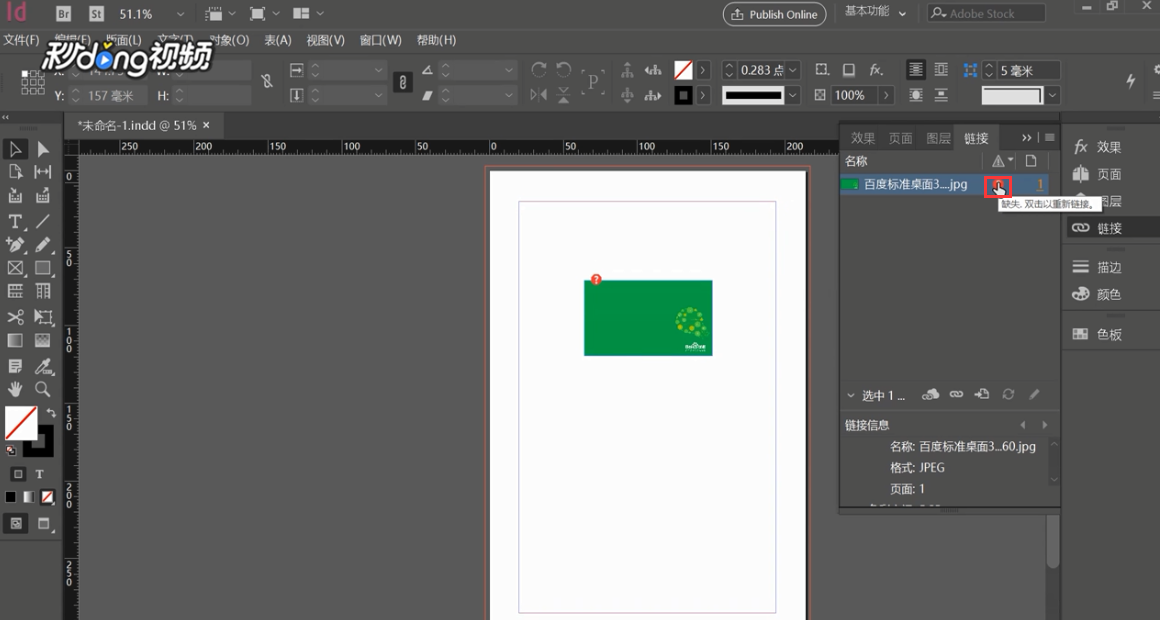Open the view options dropdown in app bar
This screenshot has height=620, width=1160.
click(221, 14)
